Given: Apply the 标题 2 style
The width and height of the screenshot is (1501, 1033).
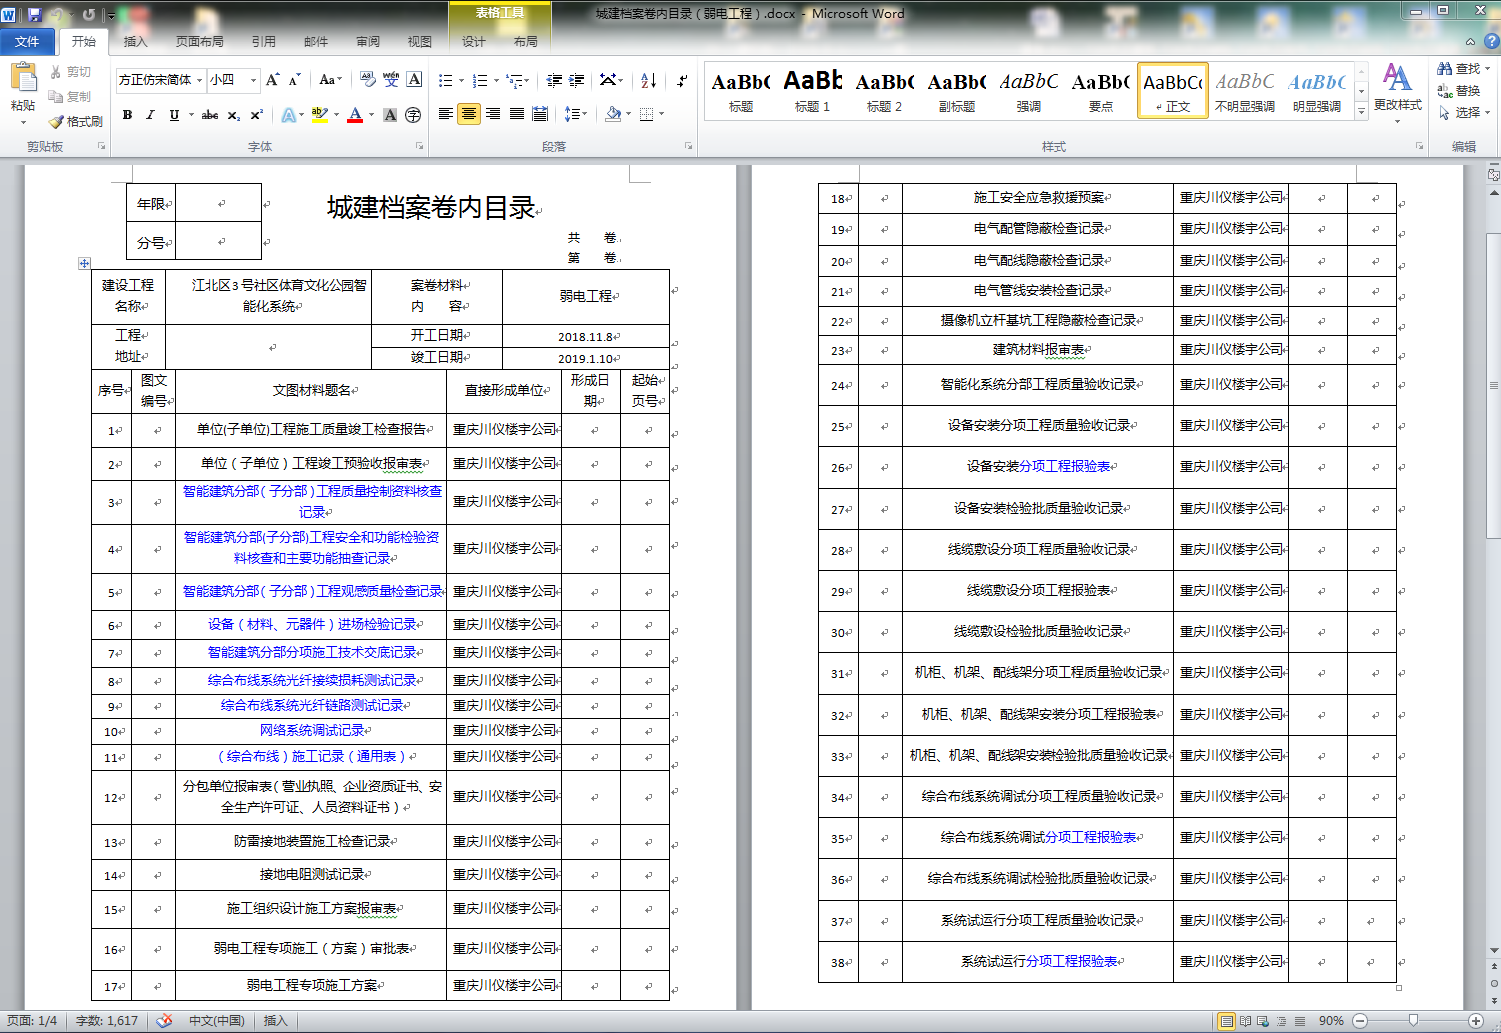Looking at the screenshot, I should click(884, 90).
